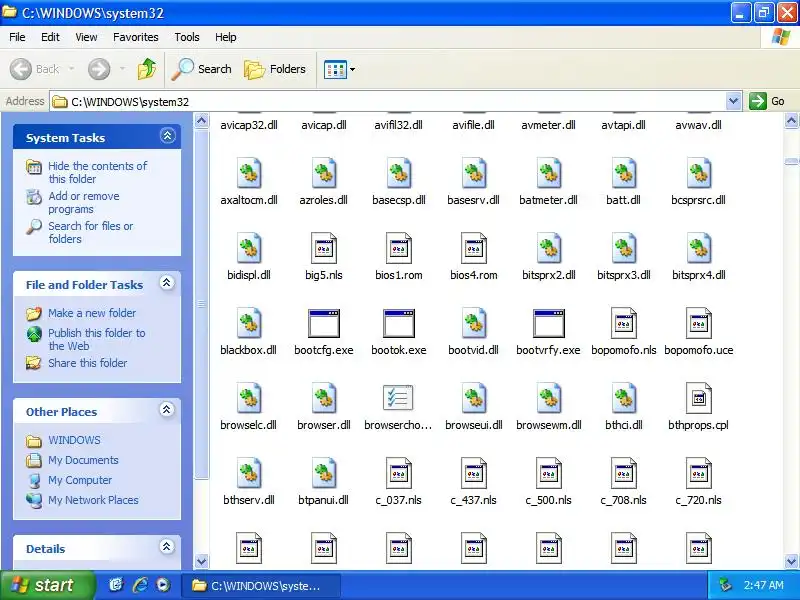Select the browserchoice checklist icon
The width and height of the screenshot is (800, 600).
[398, 398]
